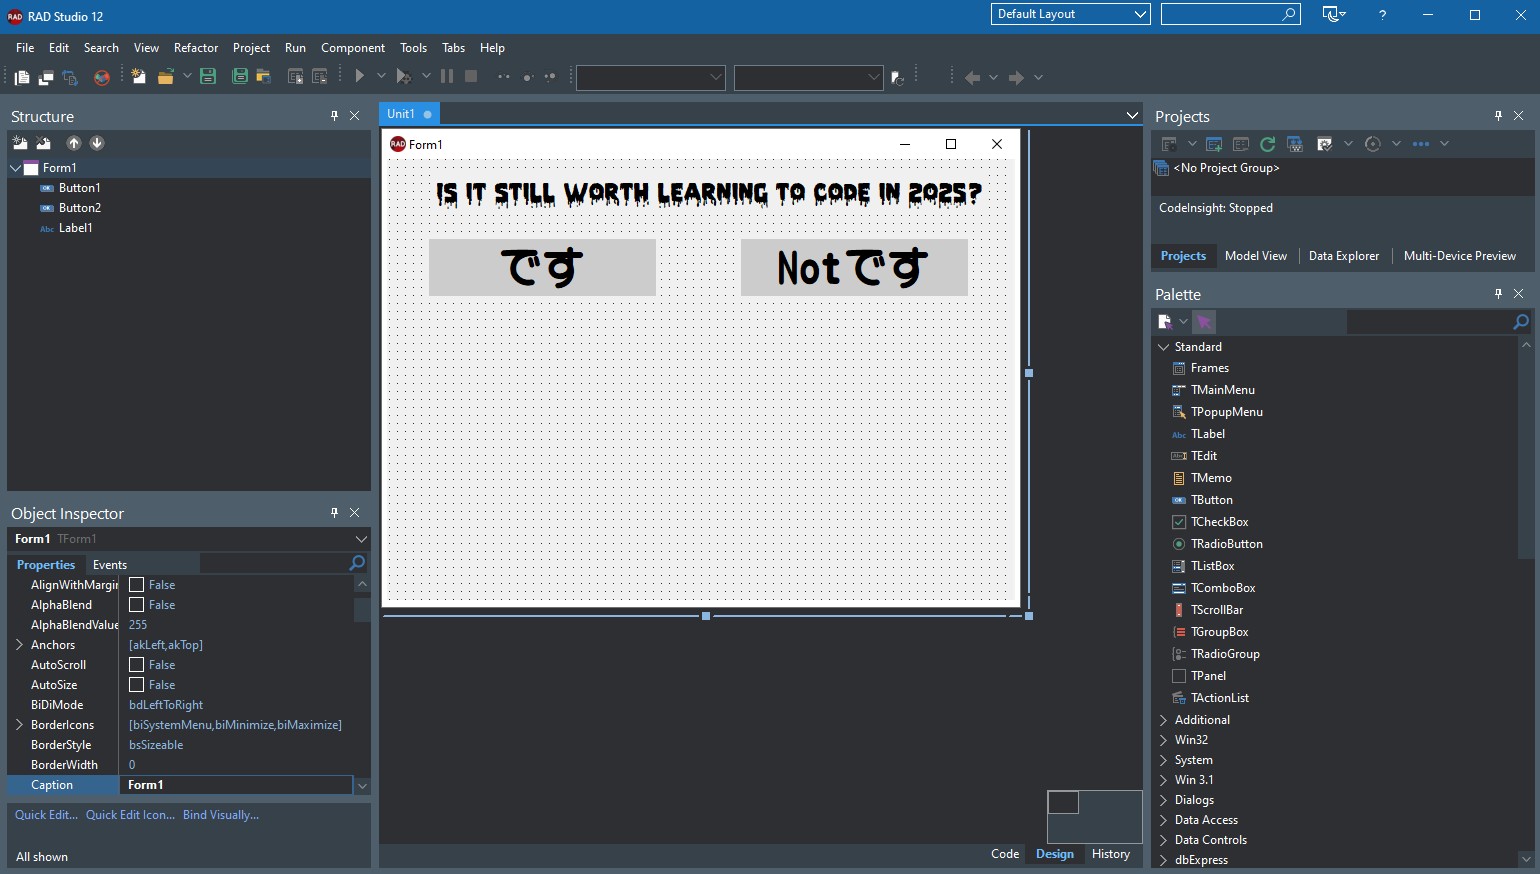Switch to the Data Explorer tab
1540x874 pixels.
[1344, 256]
